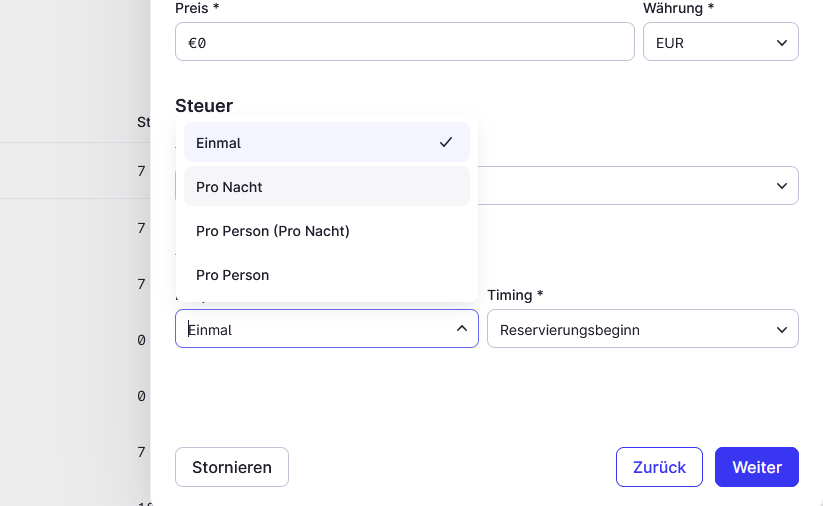Open the Währung dropdown showing EUR
Viewport: 823px width, 506px height.
click(x=721, y=42)
